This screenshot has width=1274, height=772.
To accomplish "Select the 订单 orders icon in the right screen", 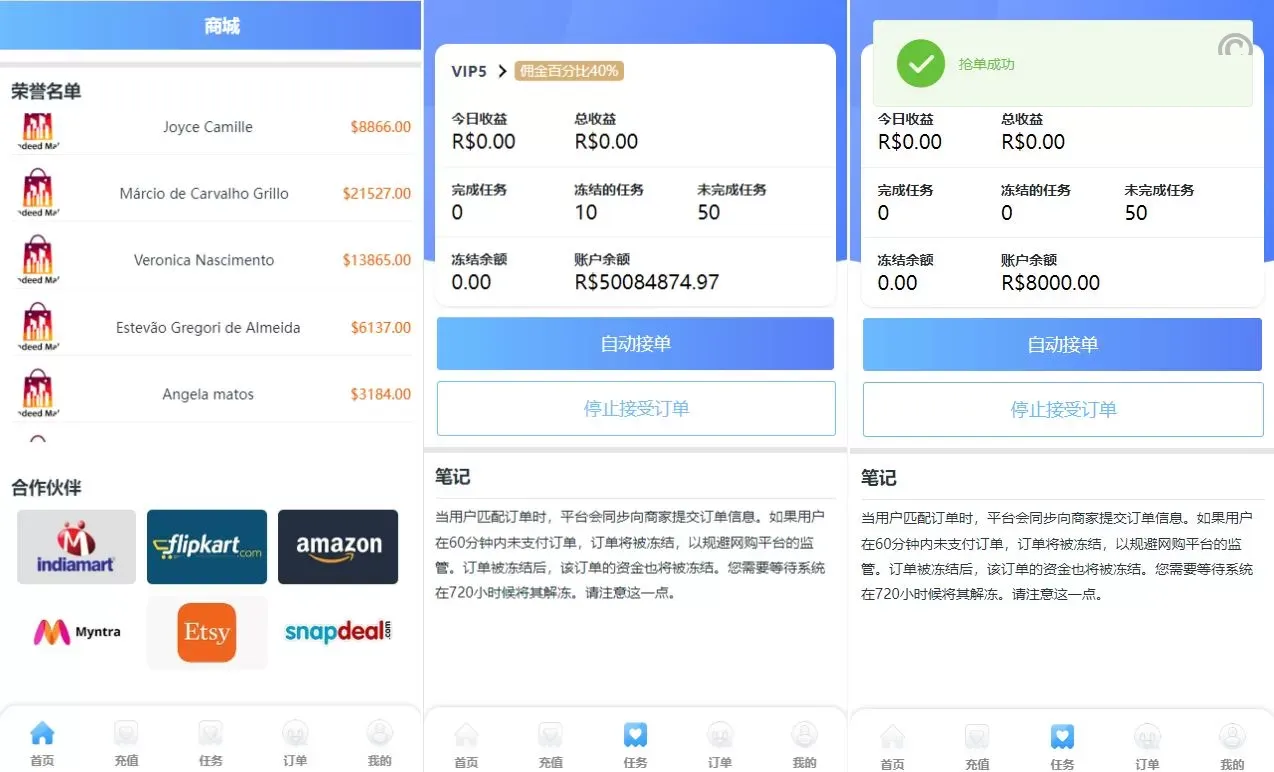I will point(1147,738).
